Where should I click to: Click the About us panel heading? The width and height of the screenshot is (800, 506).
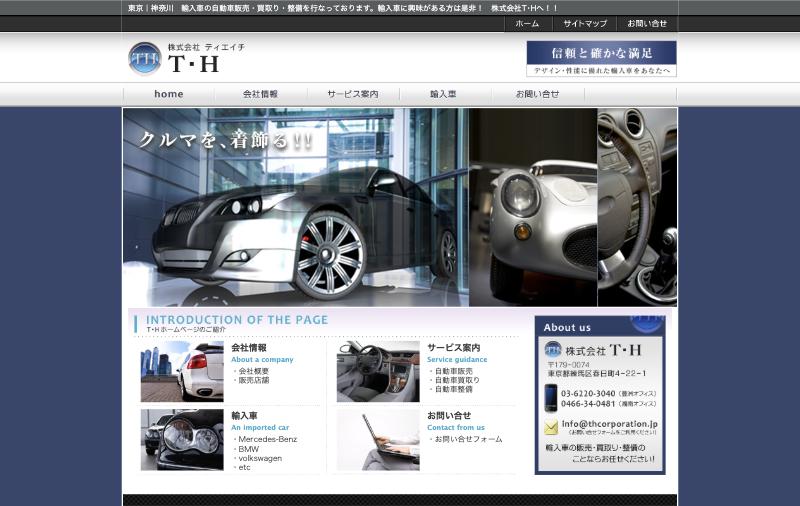[567, 327]
